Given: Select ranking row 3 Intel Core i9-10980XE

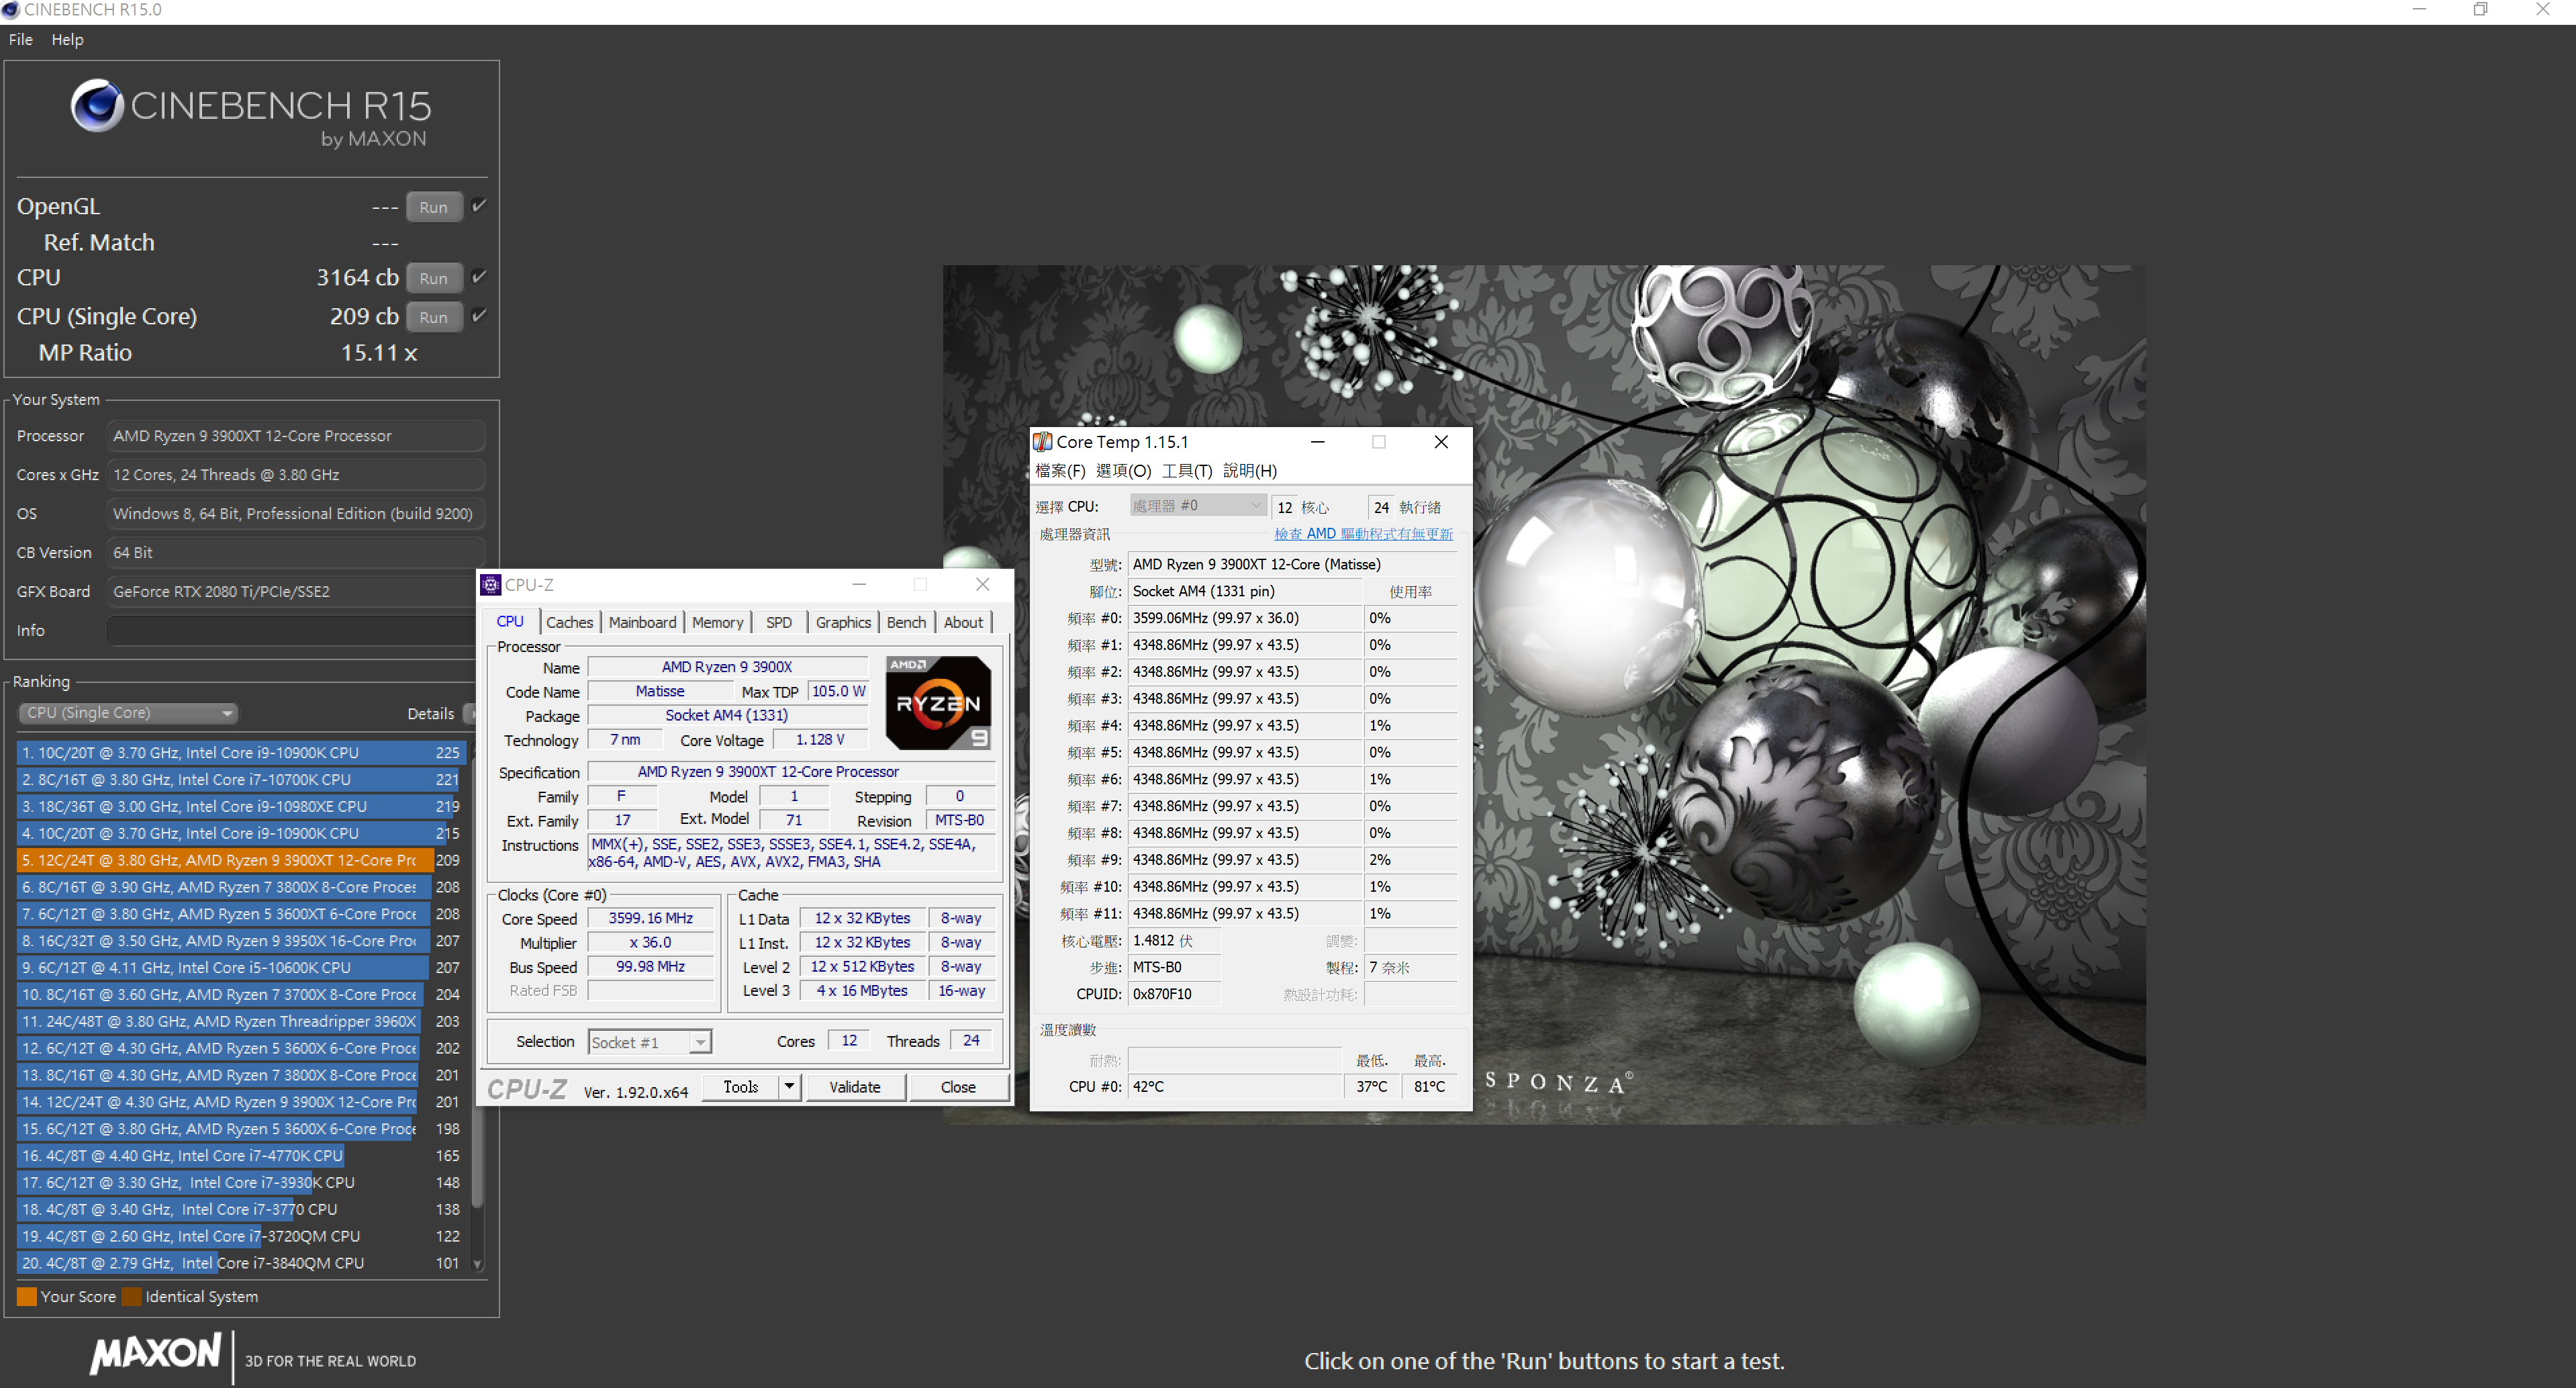Looking at the screenshot, I should click(240, 807).
